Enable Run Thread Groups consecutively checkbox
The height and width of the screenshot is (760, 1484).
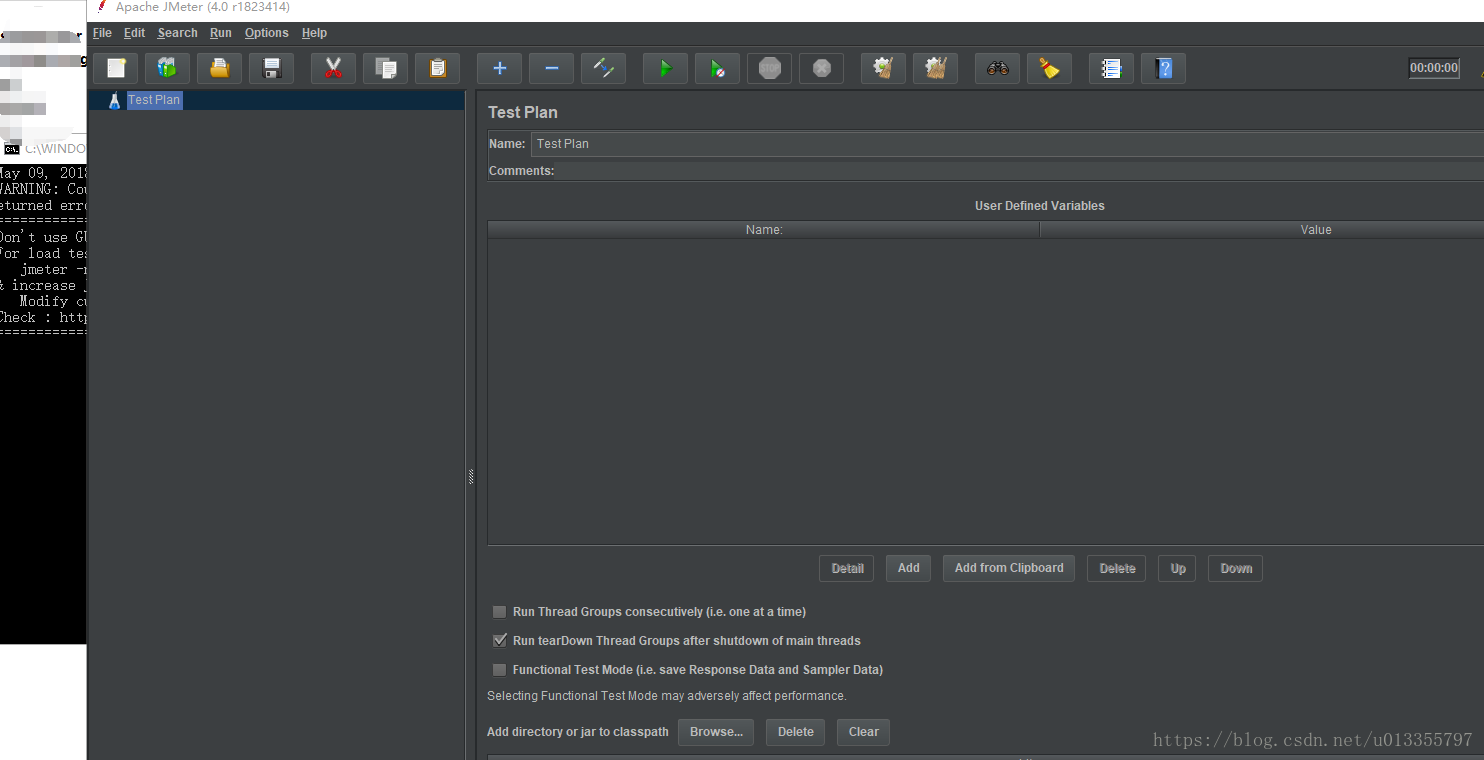pos(500,612)
